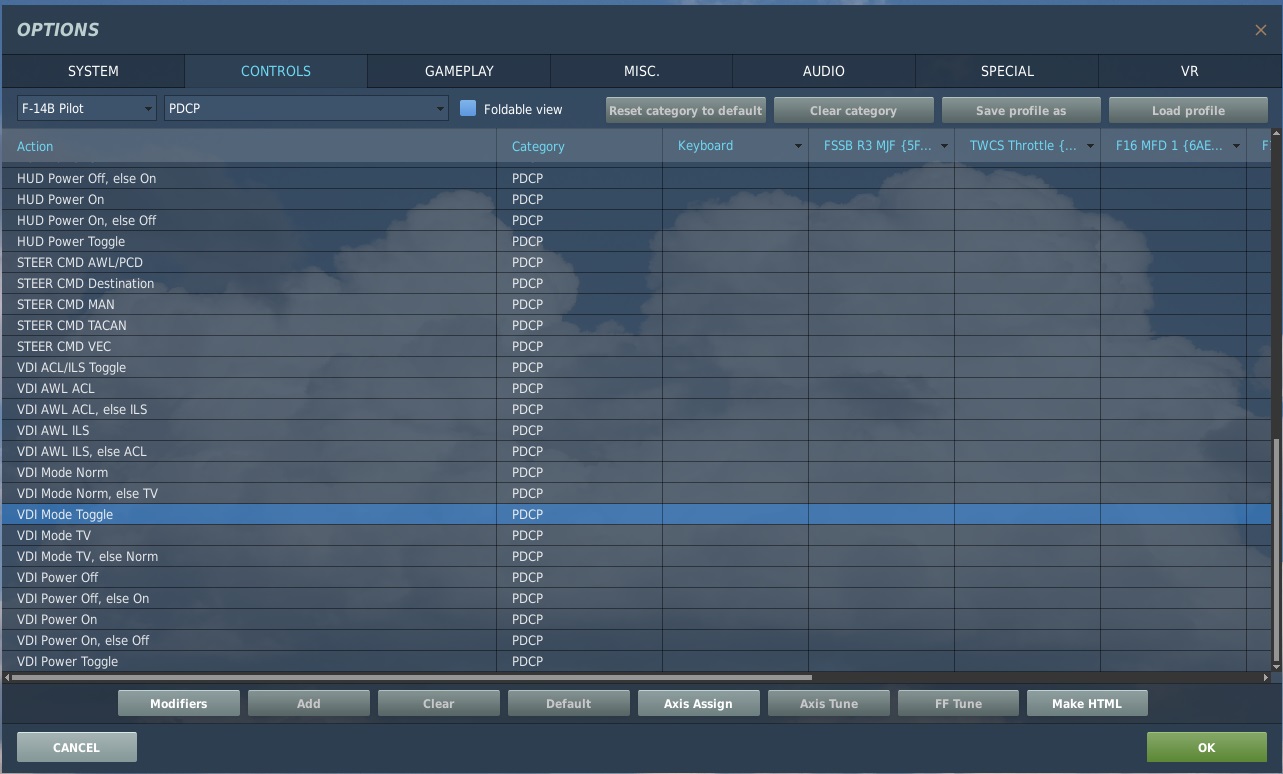The image size is (1283, 774).
Task: Click the vertical scrollbar up arrow
Action: [x=1276, y=133]
